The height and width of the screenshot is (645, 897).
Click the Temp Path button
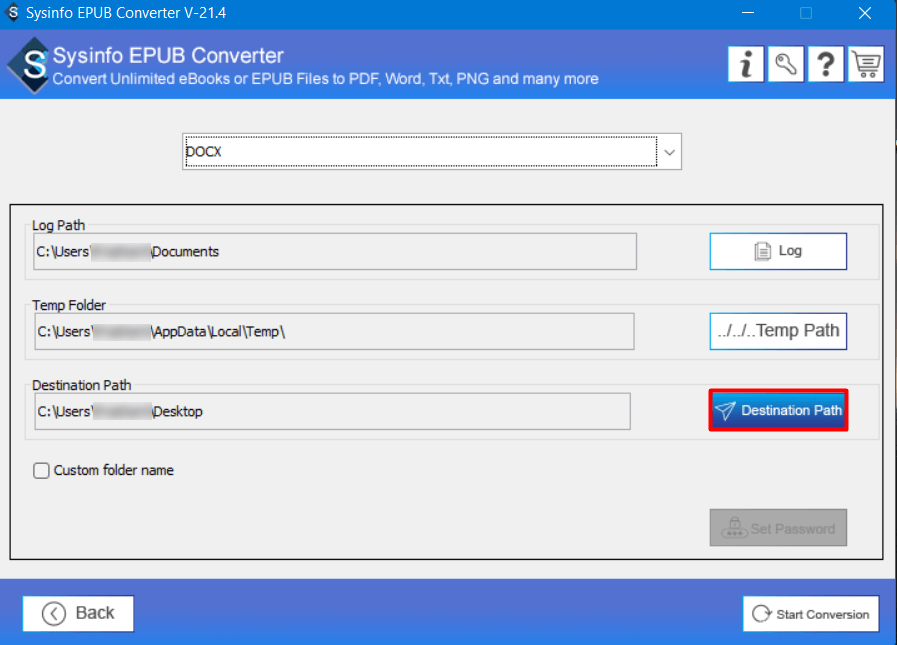[778, 331]
